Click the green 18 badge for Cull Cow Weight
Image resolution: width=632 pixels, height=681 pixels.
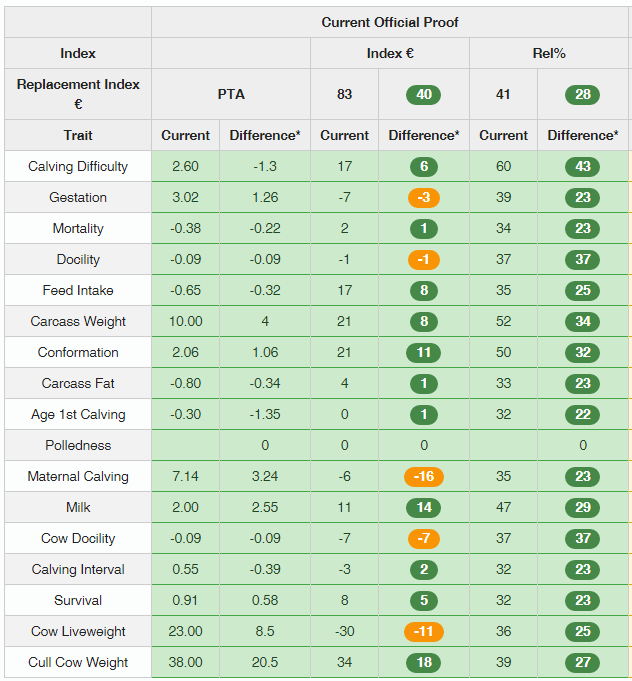click(424, 662)
